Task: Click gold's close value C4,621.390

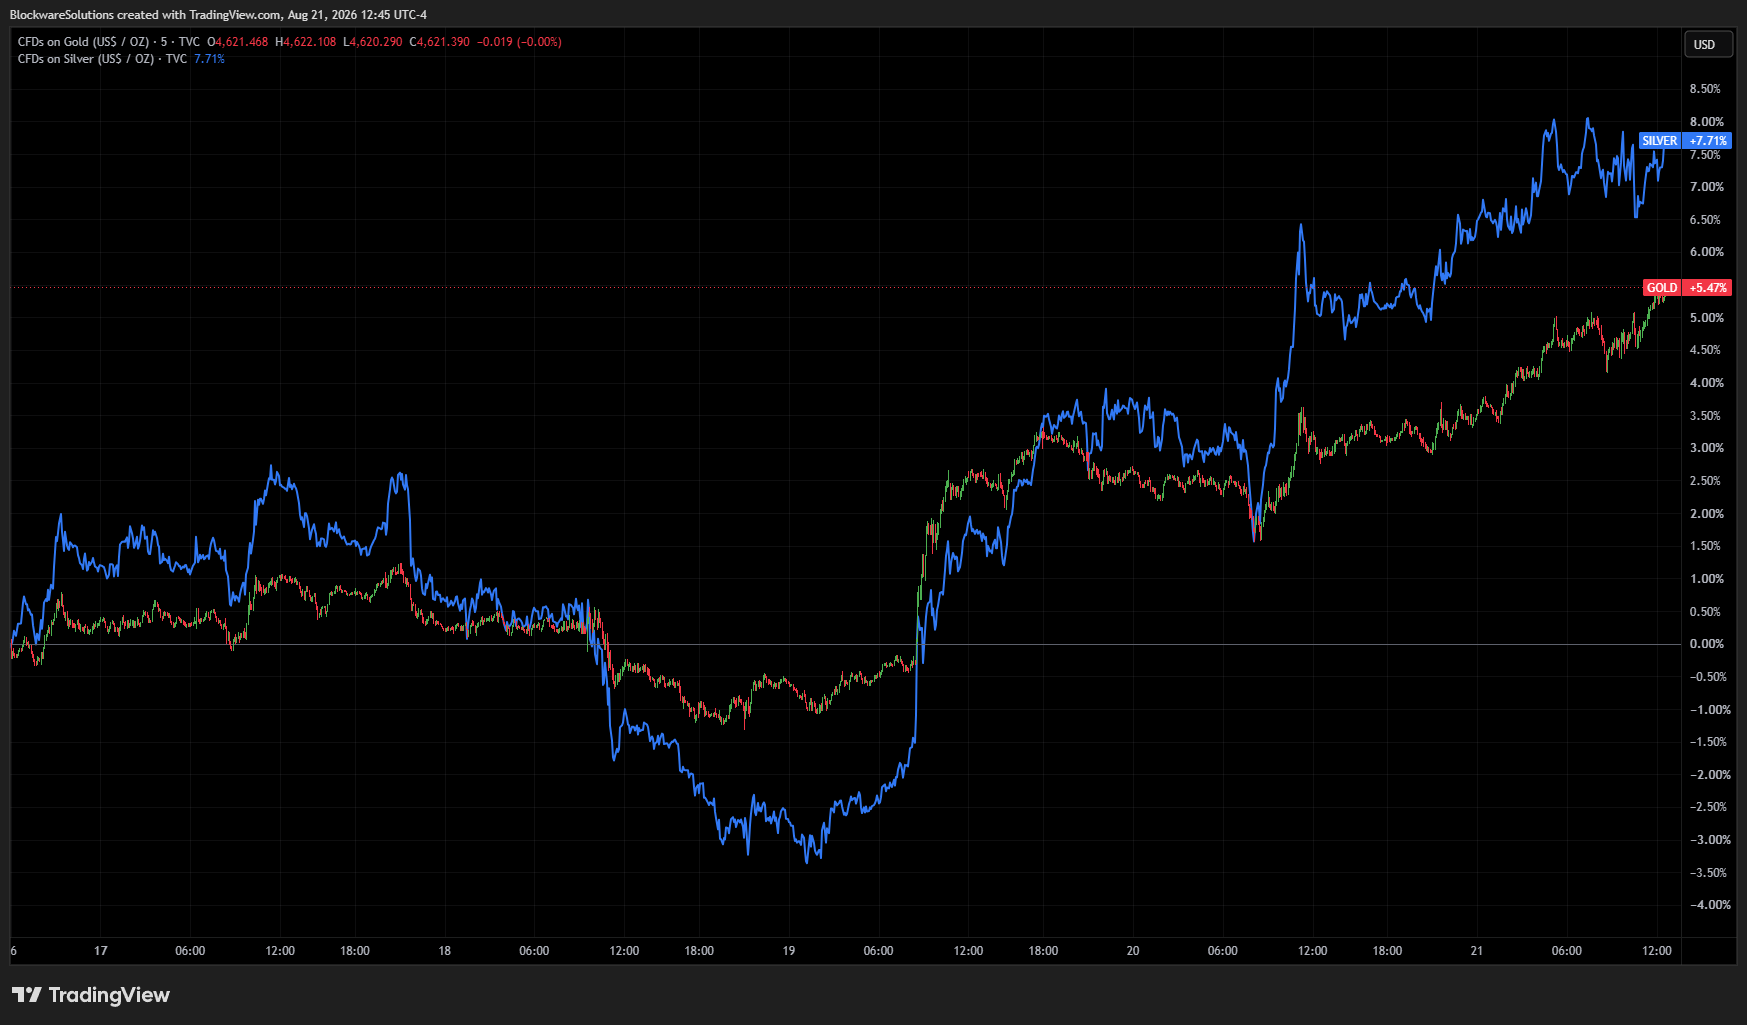Action: coord(440,42)
